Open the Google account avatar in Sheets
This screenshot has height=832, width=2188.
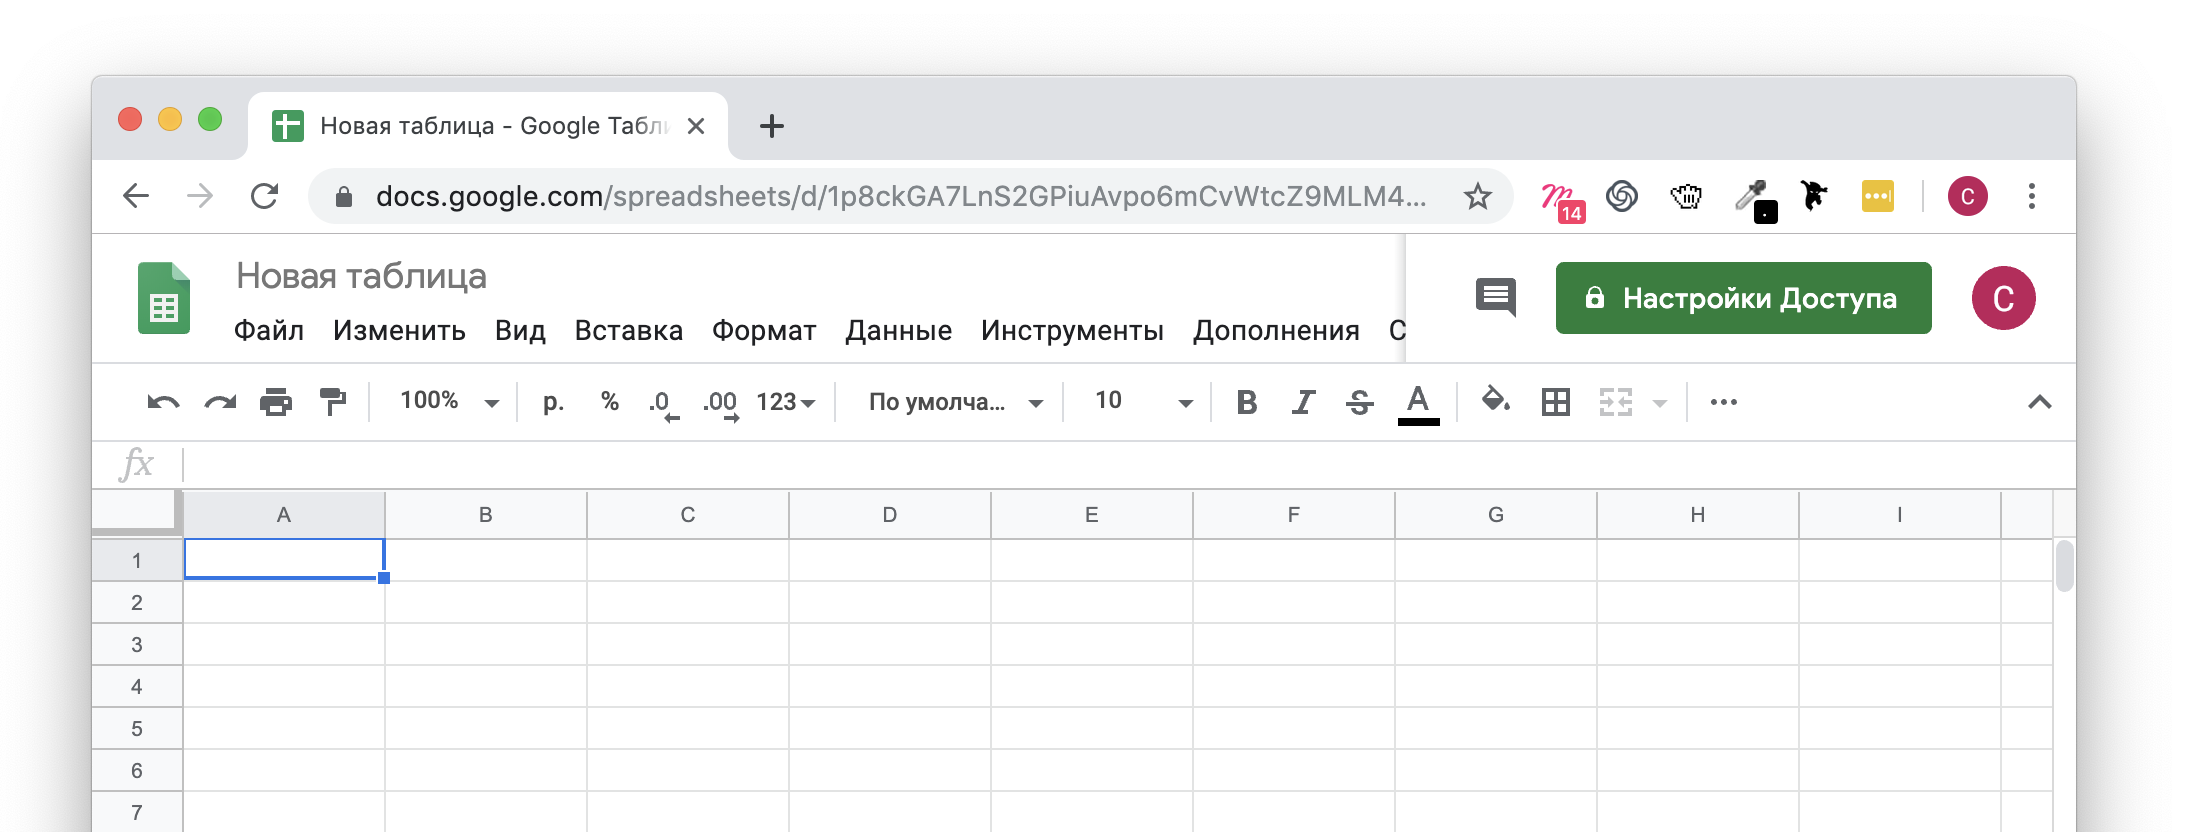2003,298
